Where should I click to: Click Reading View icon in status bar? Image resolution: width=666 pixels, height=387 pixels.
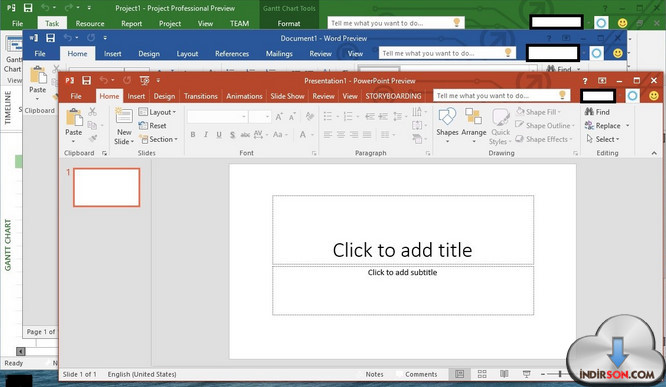504,374
